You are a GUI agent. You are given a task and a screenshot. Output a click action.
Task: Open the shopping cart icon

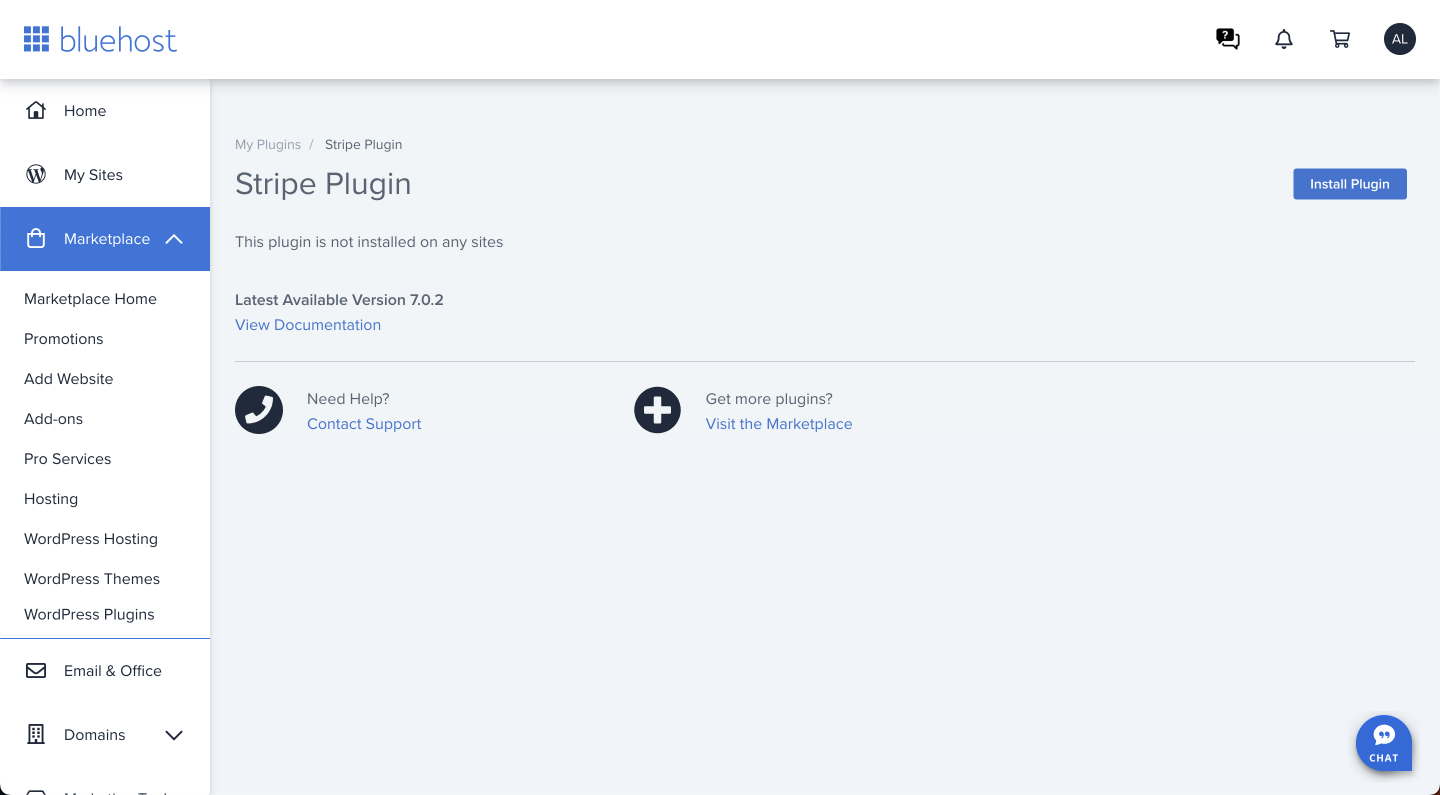[1340, 39]
